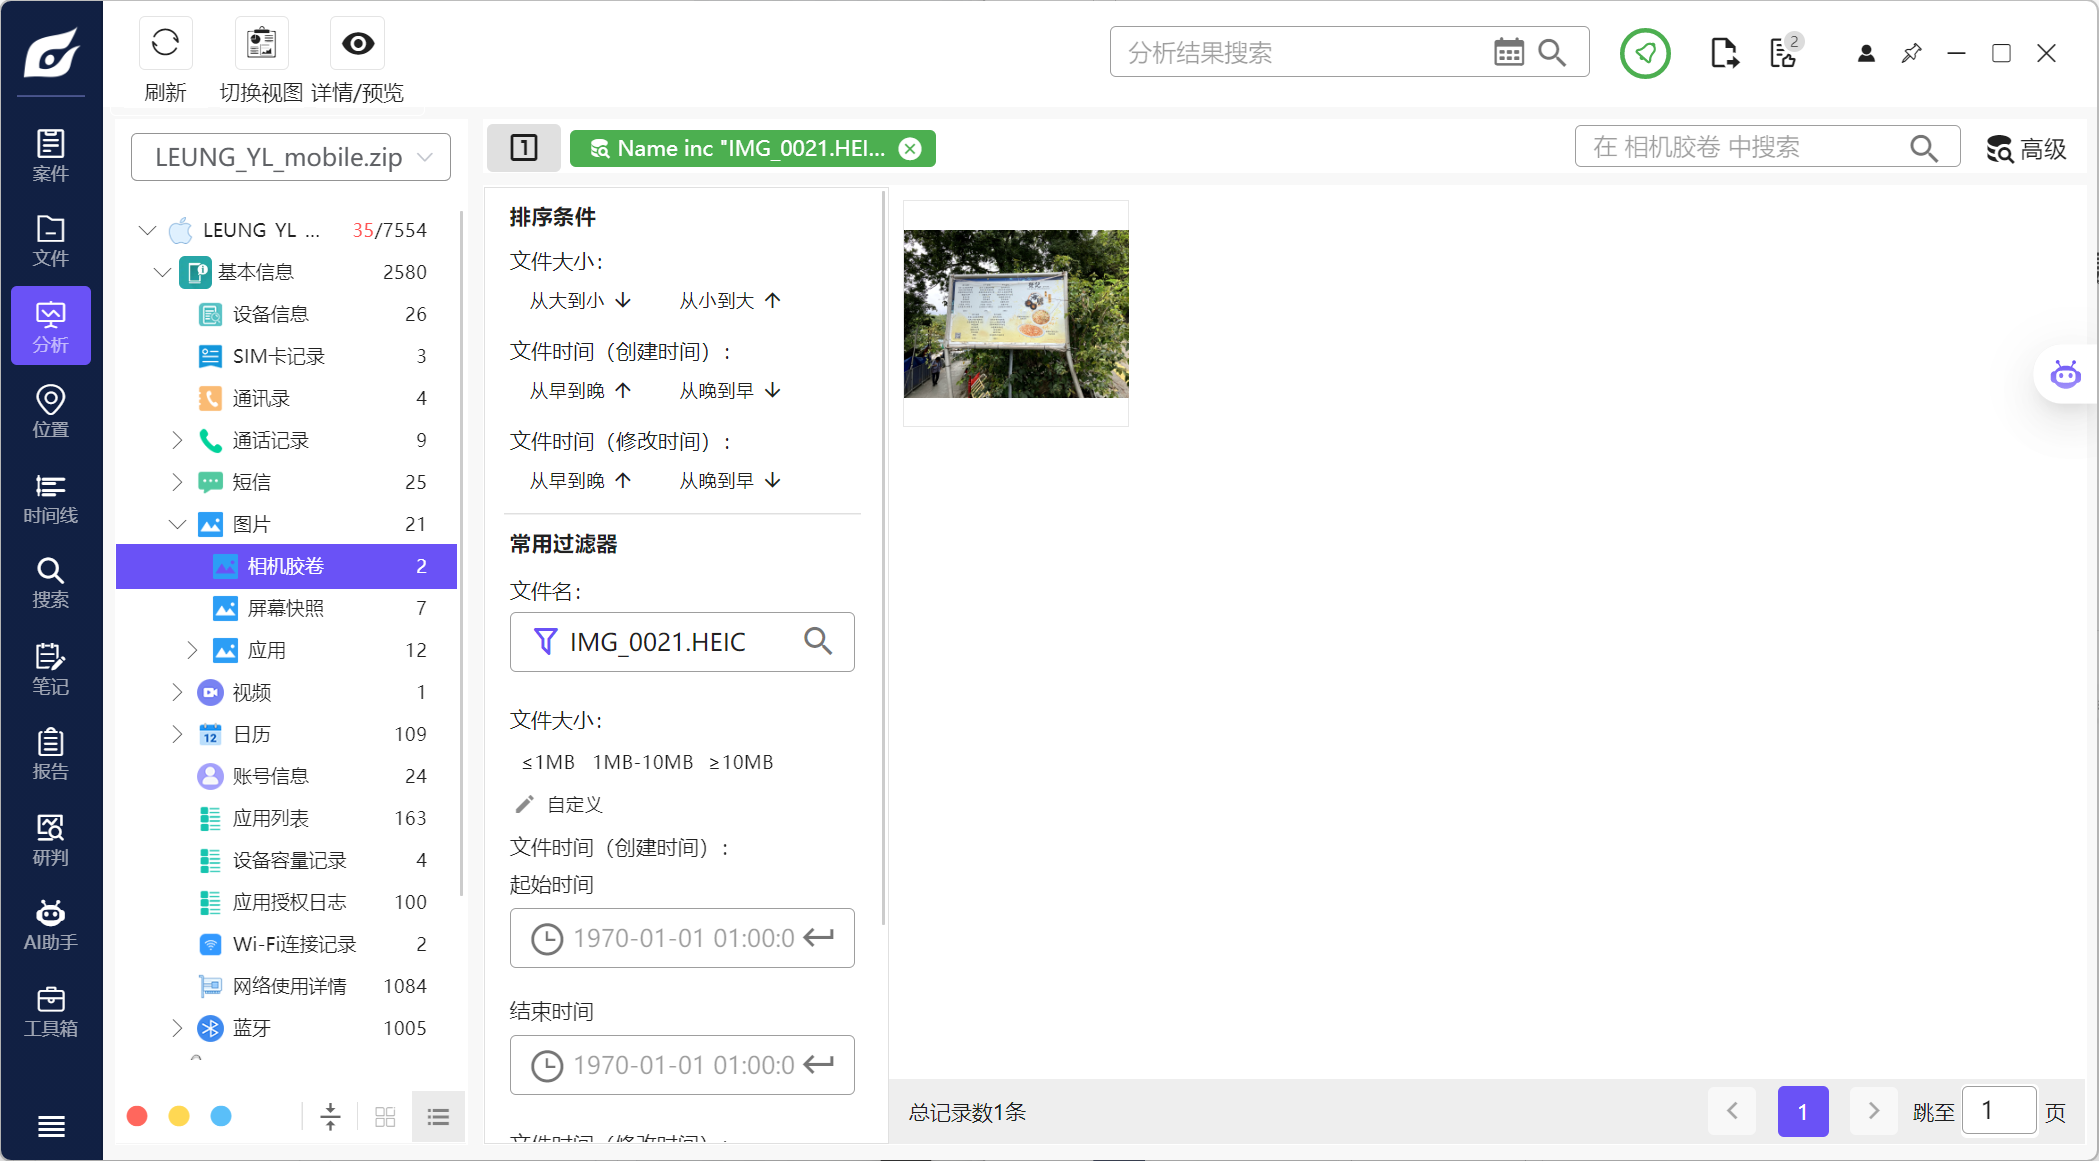Click the red color tag dot
The height and width of the screenshot is (1161, 2099).
(138, 1116)
